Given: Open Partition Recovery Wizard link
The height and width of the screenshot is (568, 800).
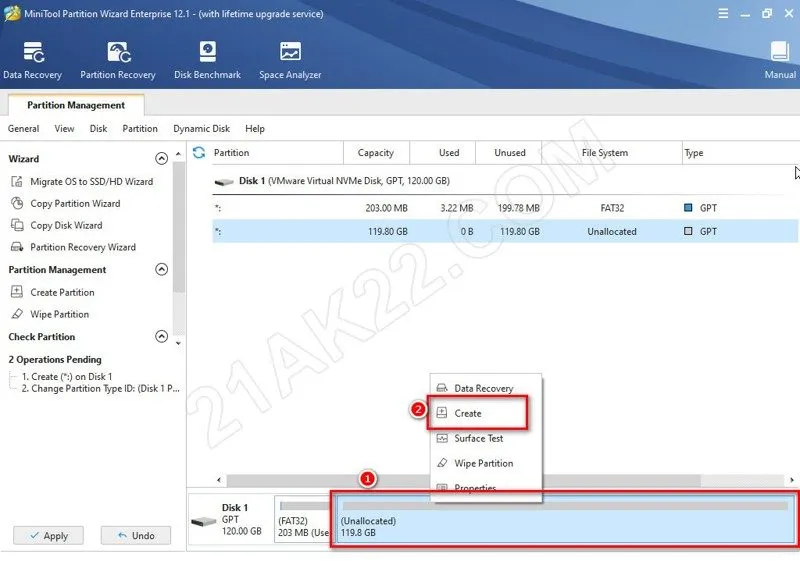Looking at the screenshot, I should (83, 248).
